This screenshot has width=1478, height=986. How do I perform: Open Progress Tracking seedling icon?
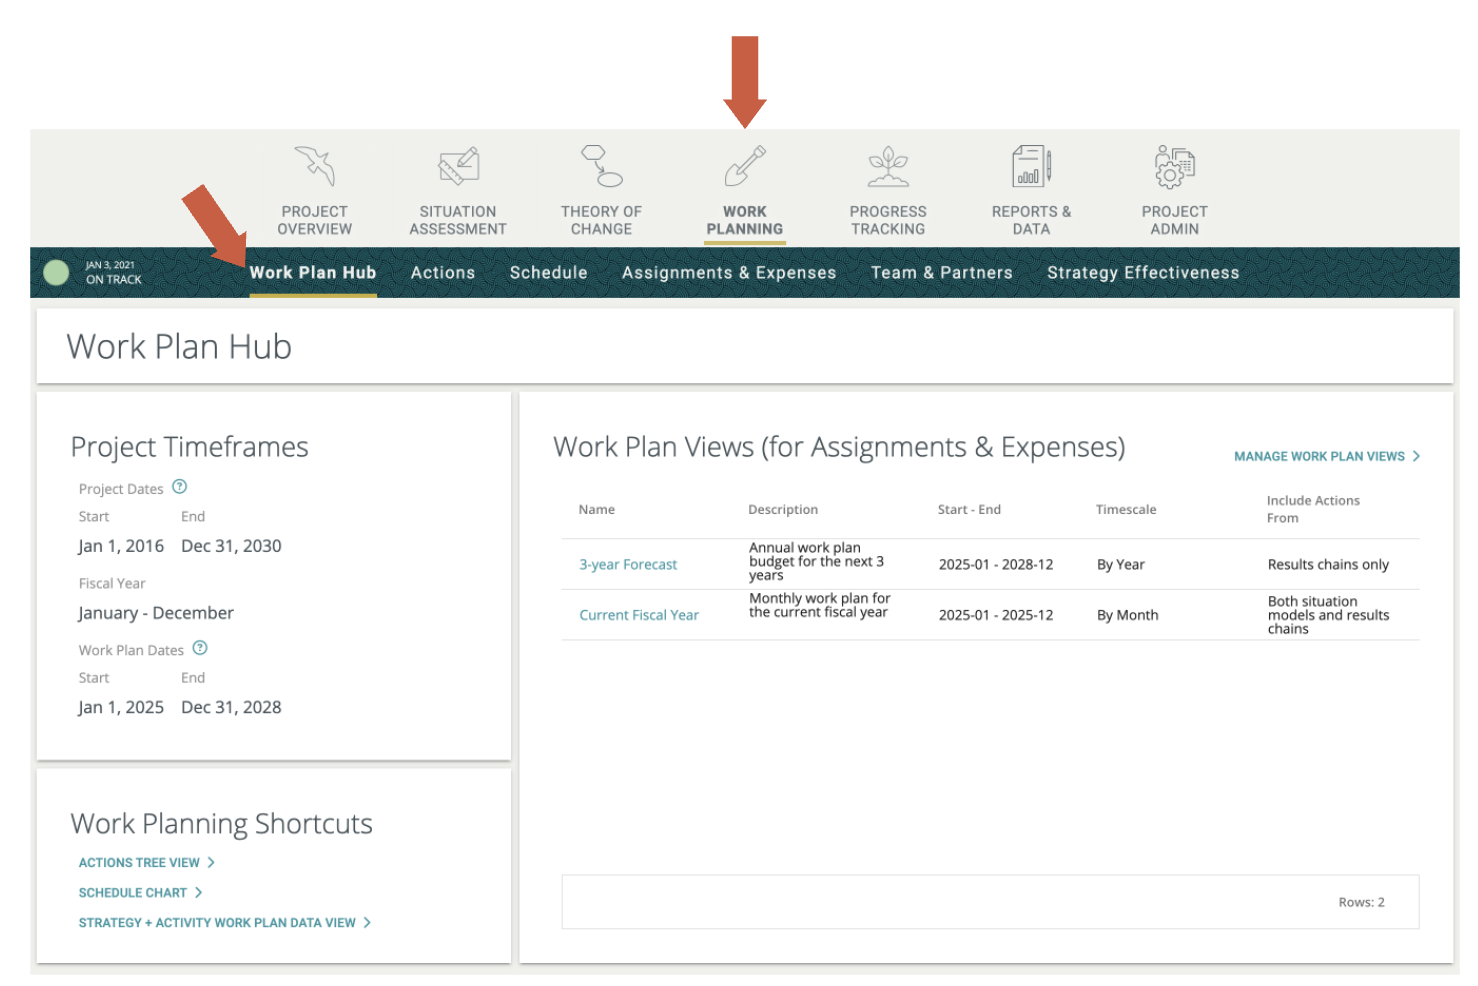[887, 166]
